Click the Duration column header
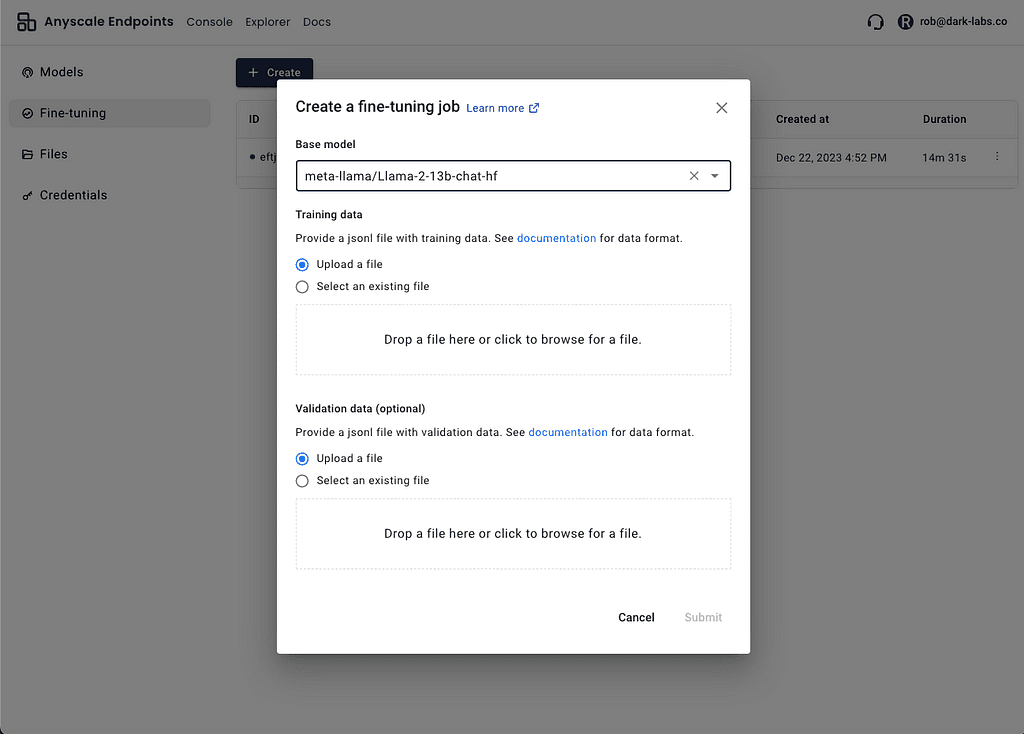1024x734 pixels. coord(944,120)
